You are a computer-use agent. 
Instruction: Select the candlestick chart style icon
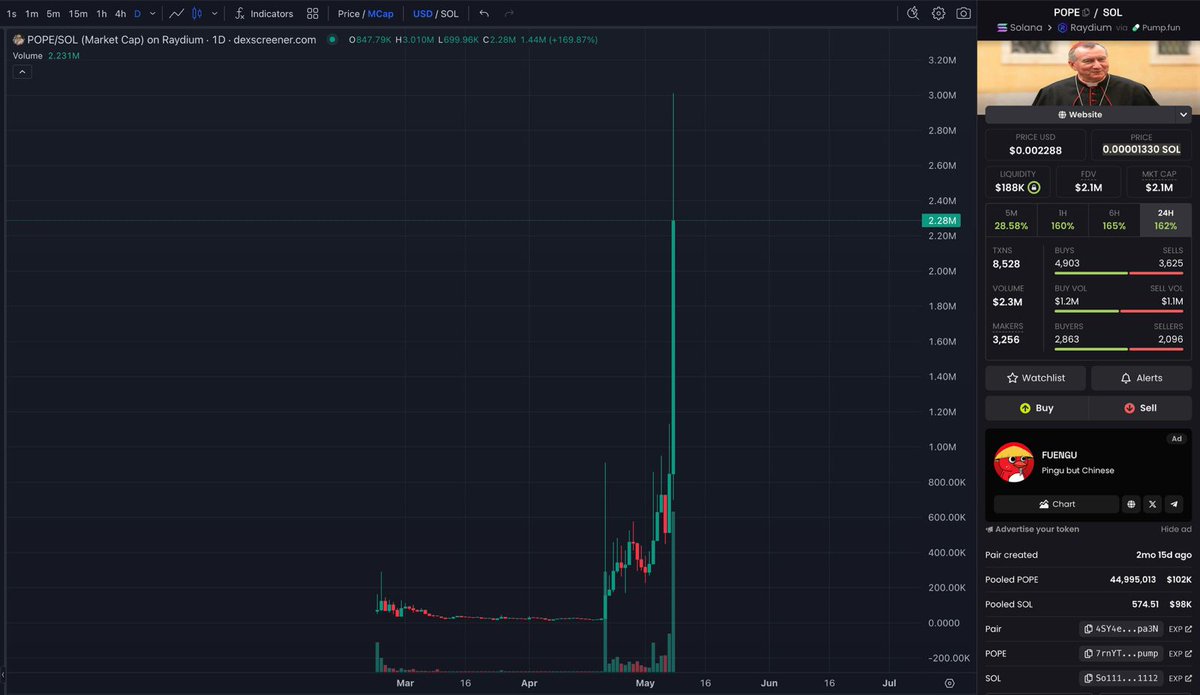pyautogui.click(x=197, y=14)
